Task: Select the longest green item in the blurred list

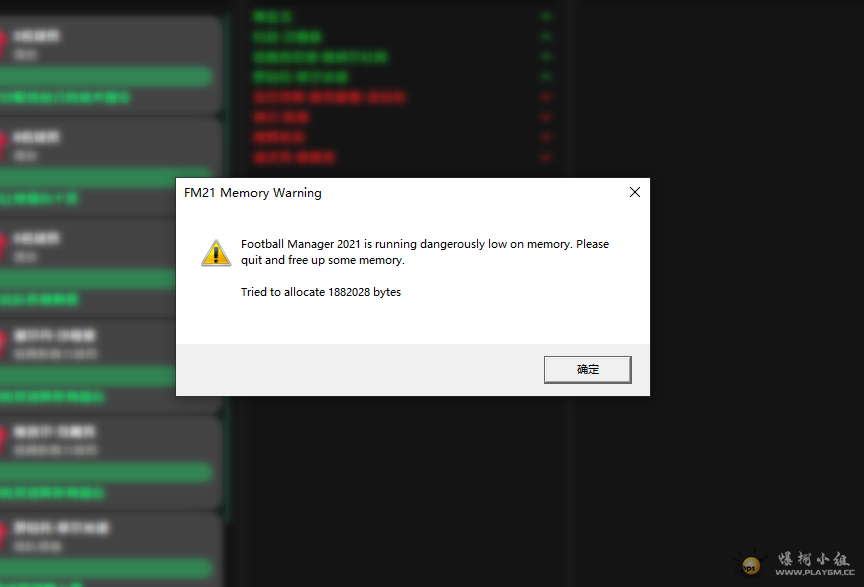Action: pyautogui.click(x=320, y=57)
